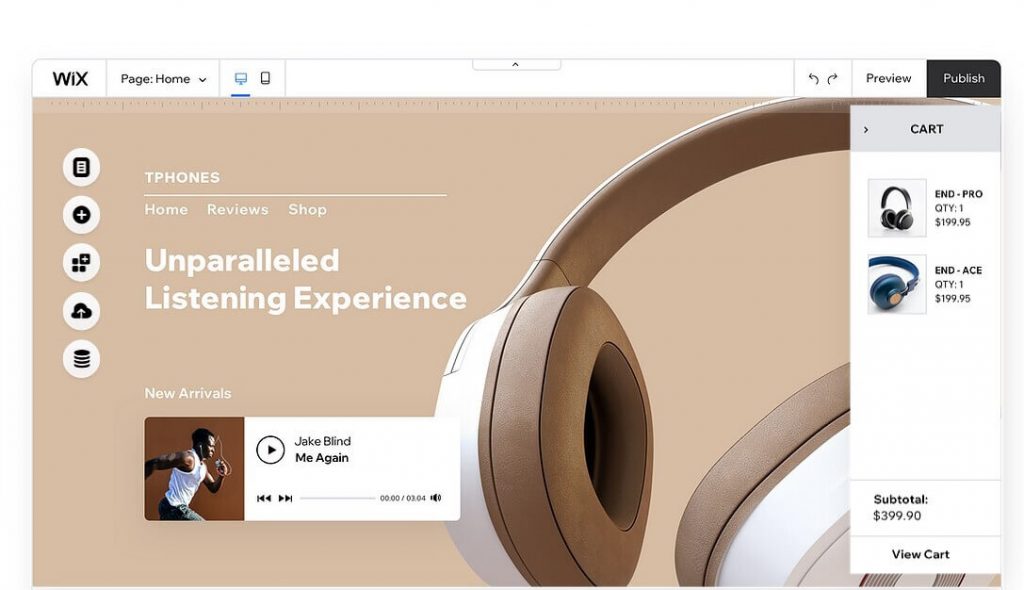The width and height of the screenshot is (1024, 590).
Task: Skip to previous track in player
Action: click(x=264, y=498)
